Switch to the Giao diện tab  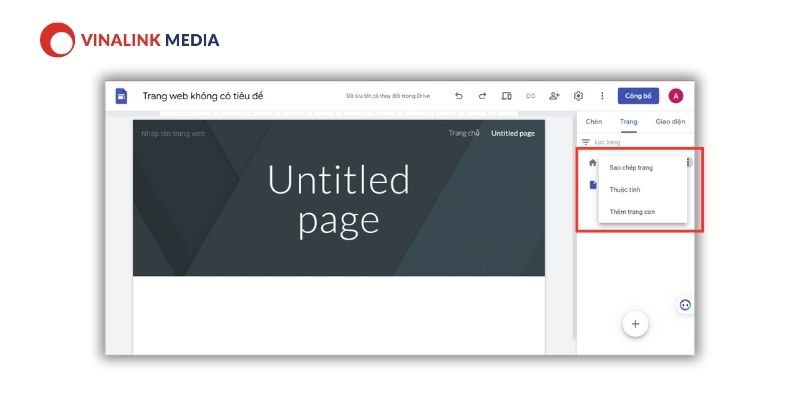670,121
